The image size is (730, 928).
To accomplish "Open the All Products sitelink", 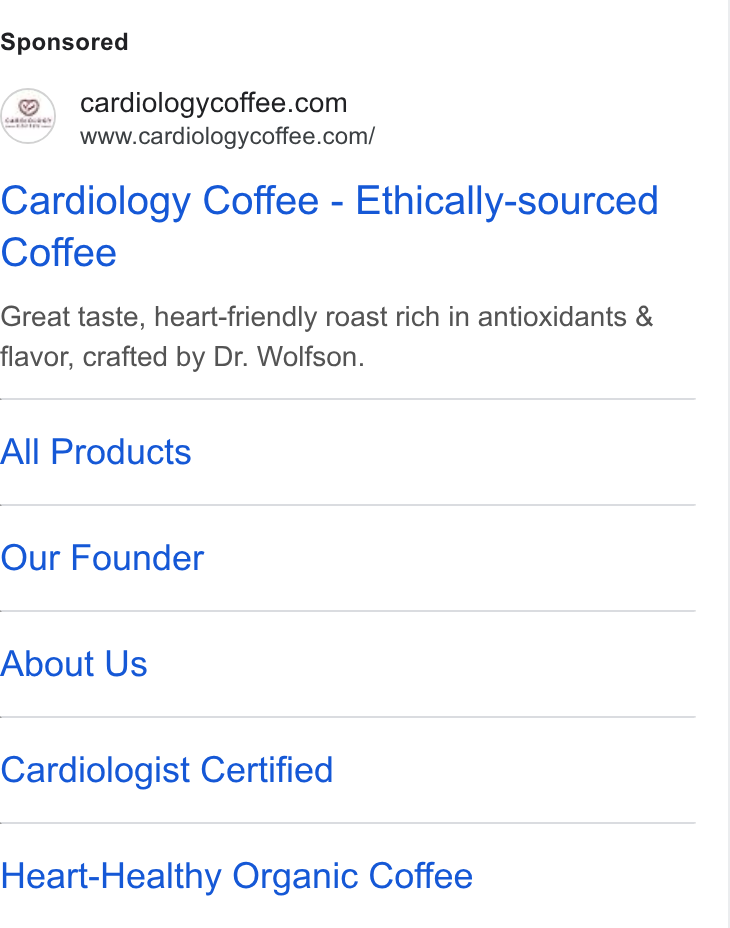I will (x=95, y=452).
